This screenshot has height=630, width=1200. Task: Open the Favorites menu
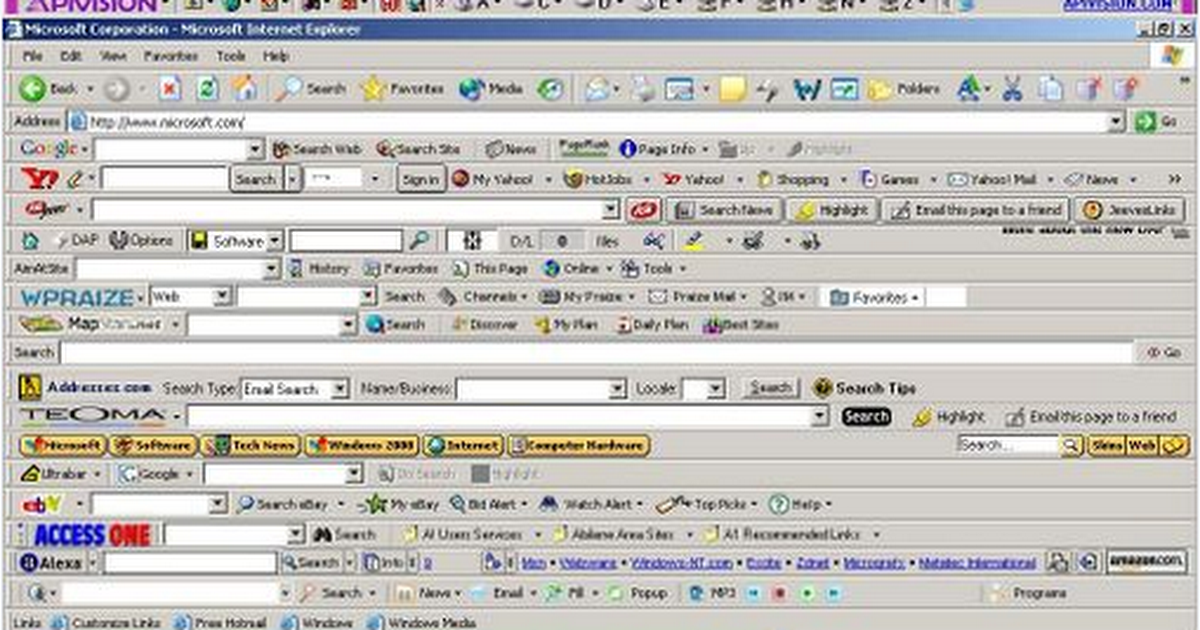tap(170, 57)
